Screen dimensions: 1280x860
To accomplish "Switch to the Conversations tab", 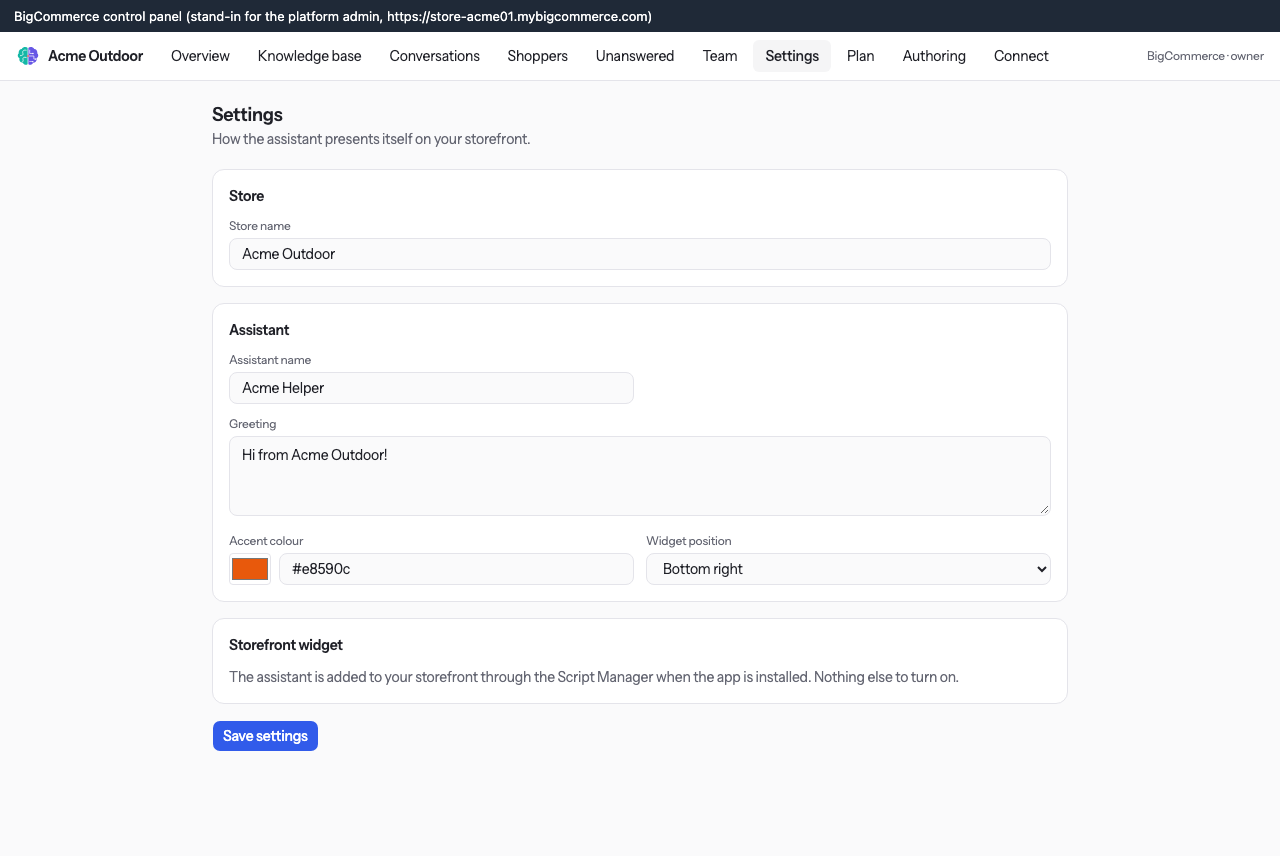I will pos(435,56).
